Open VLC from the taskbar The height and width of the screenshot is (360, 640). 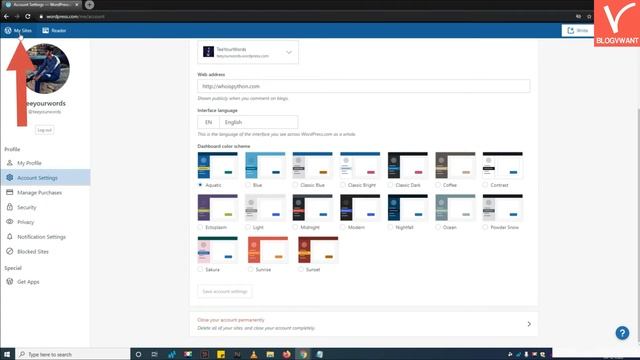(253, 354)
